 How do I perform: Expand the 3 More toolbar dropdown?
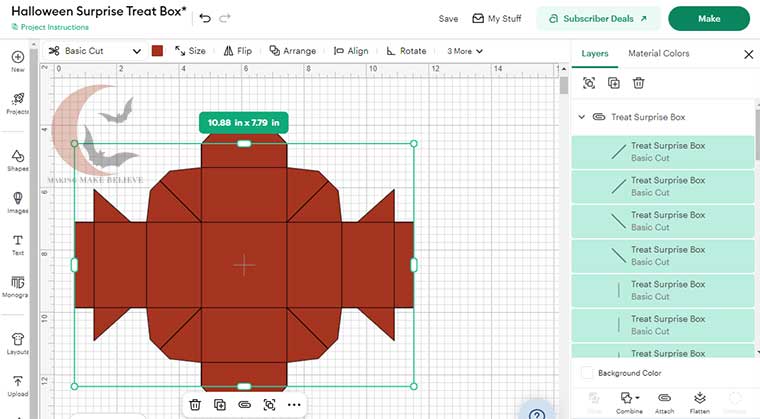pyautogui.click(x=465, y=51)
